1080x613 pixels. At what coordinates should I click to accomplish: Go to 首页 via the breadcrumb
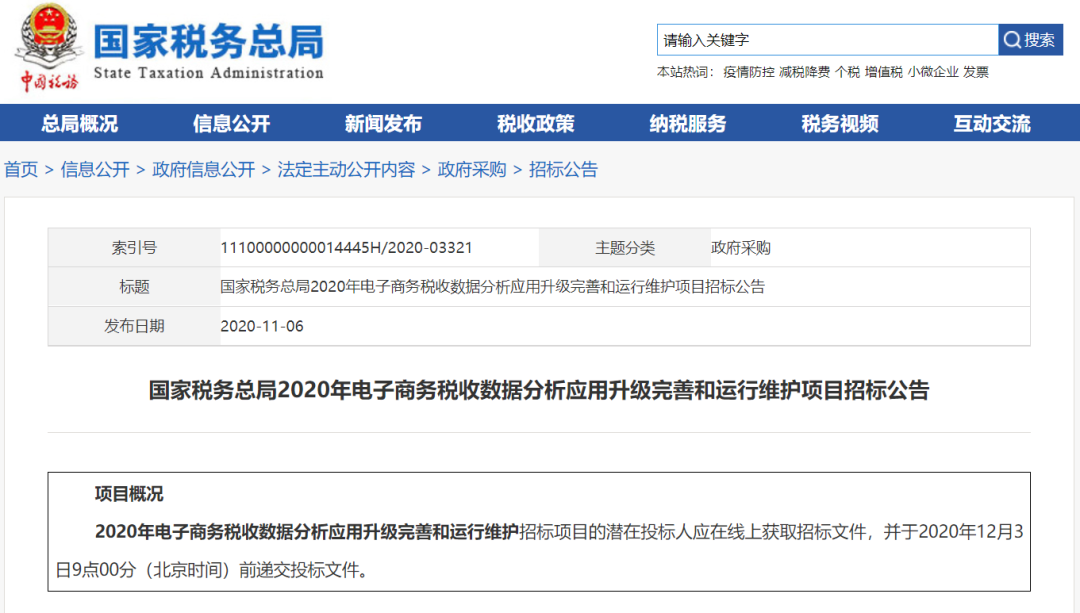click(21, 170)
